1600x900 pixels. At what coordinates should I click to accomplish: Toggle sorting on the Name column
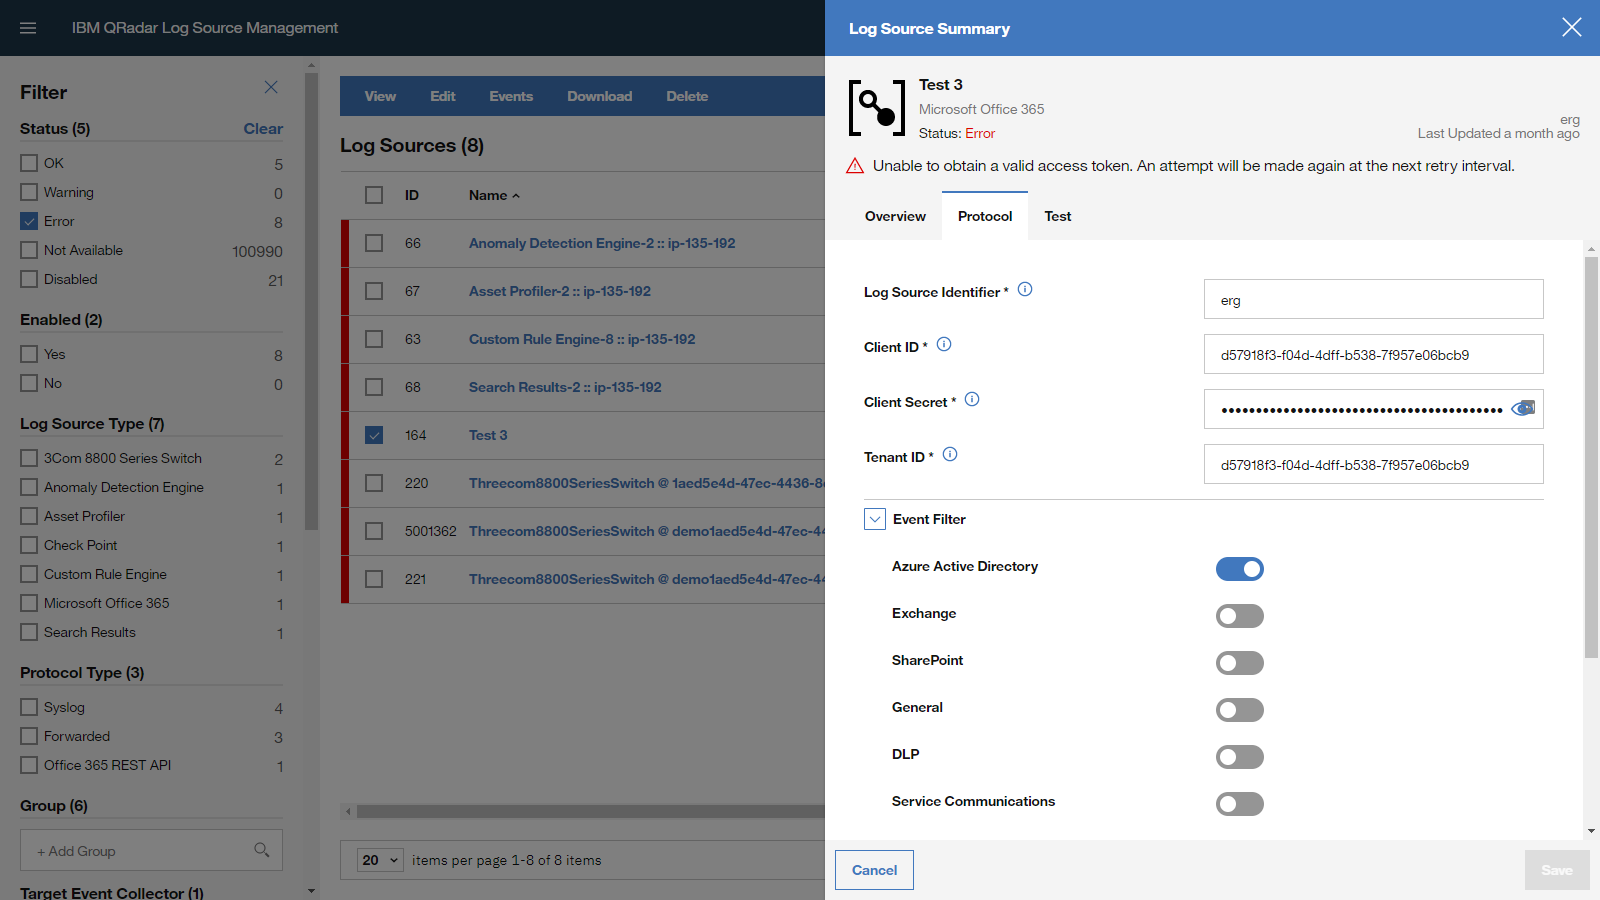(493, 195)
